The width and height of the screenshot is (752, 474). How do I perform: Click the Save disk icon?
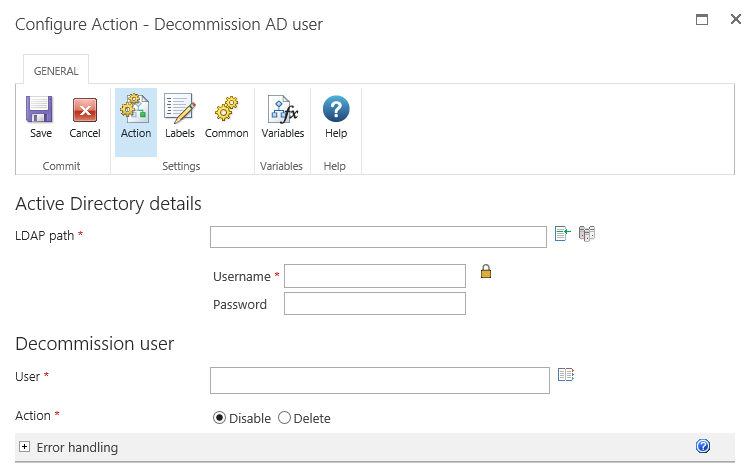40,110
